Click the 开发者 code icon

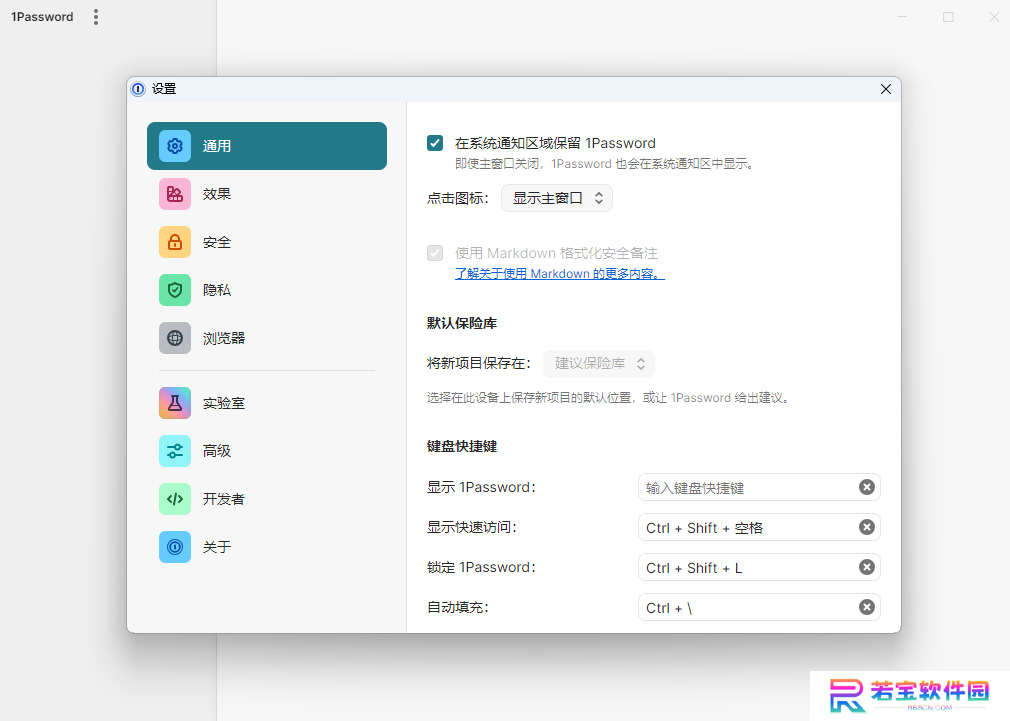point(175,499)
